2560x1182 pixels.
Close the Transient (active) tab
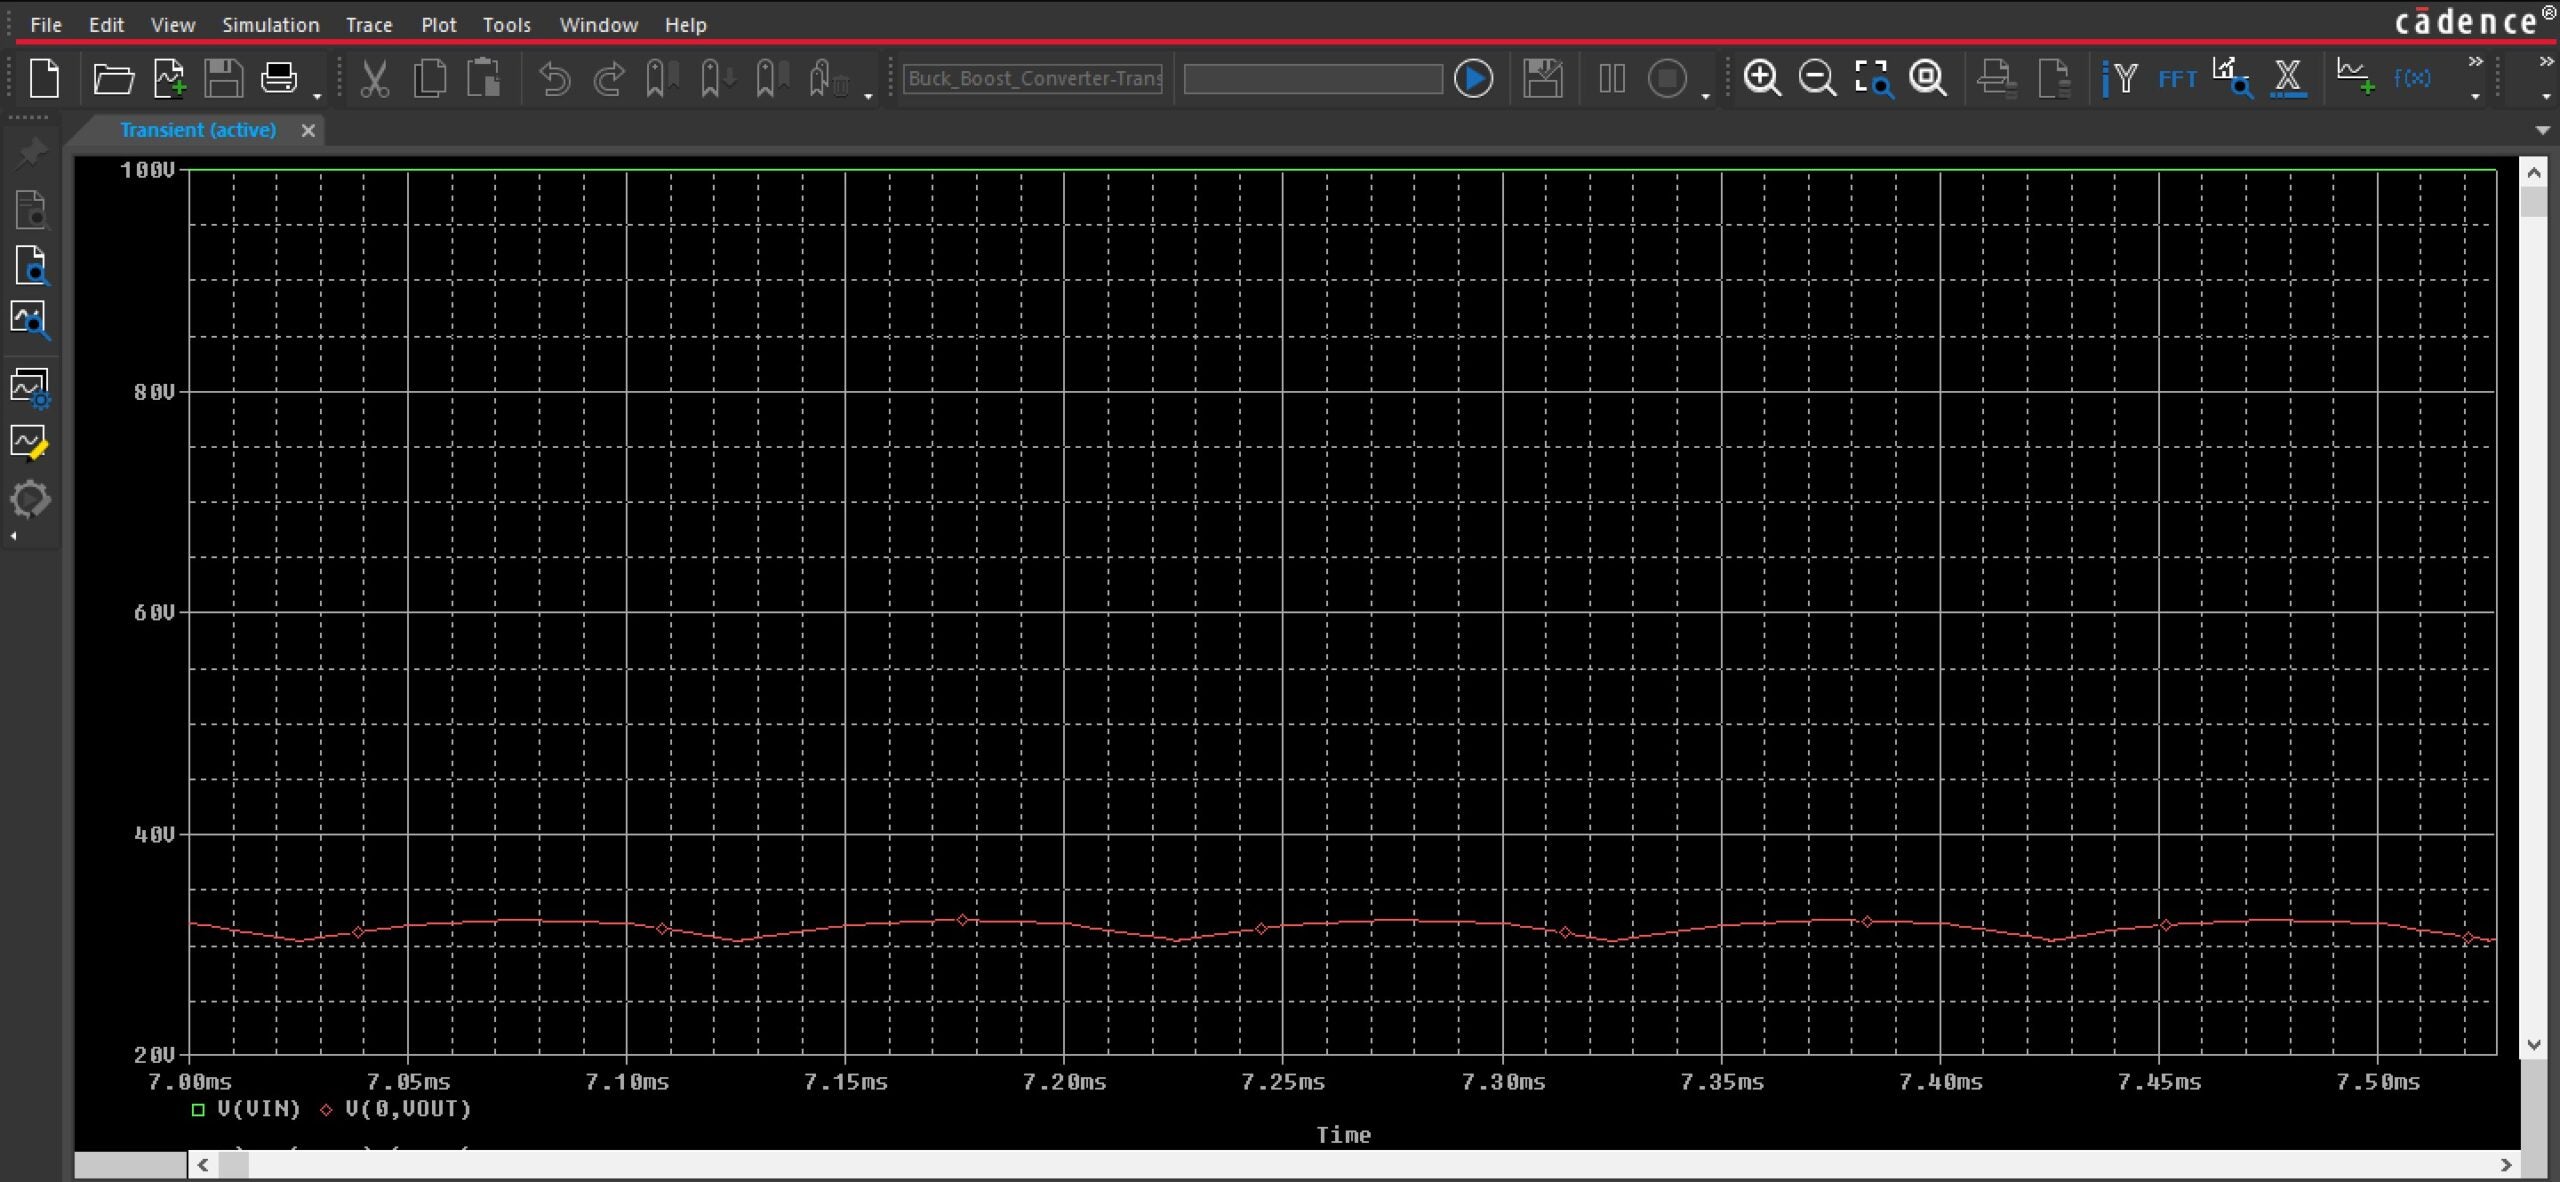pos(308,130)
